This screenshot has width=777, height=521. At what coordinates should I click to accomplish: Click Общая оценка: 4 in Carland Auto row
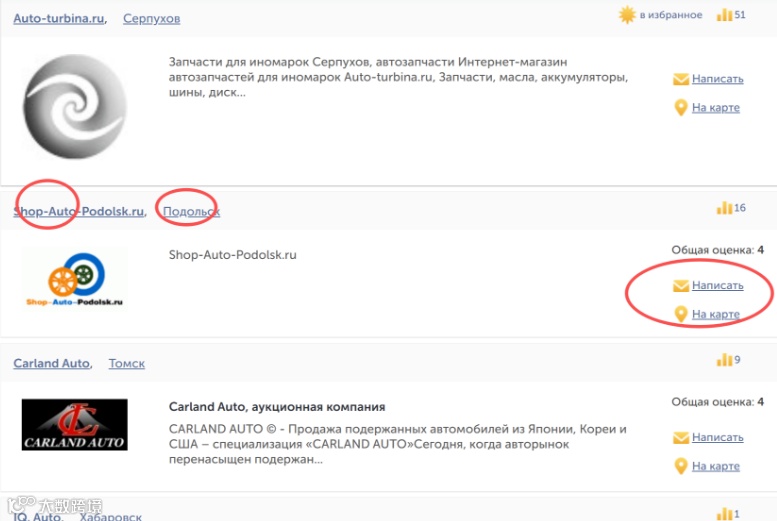tap(718, 402)
